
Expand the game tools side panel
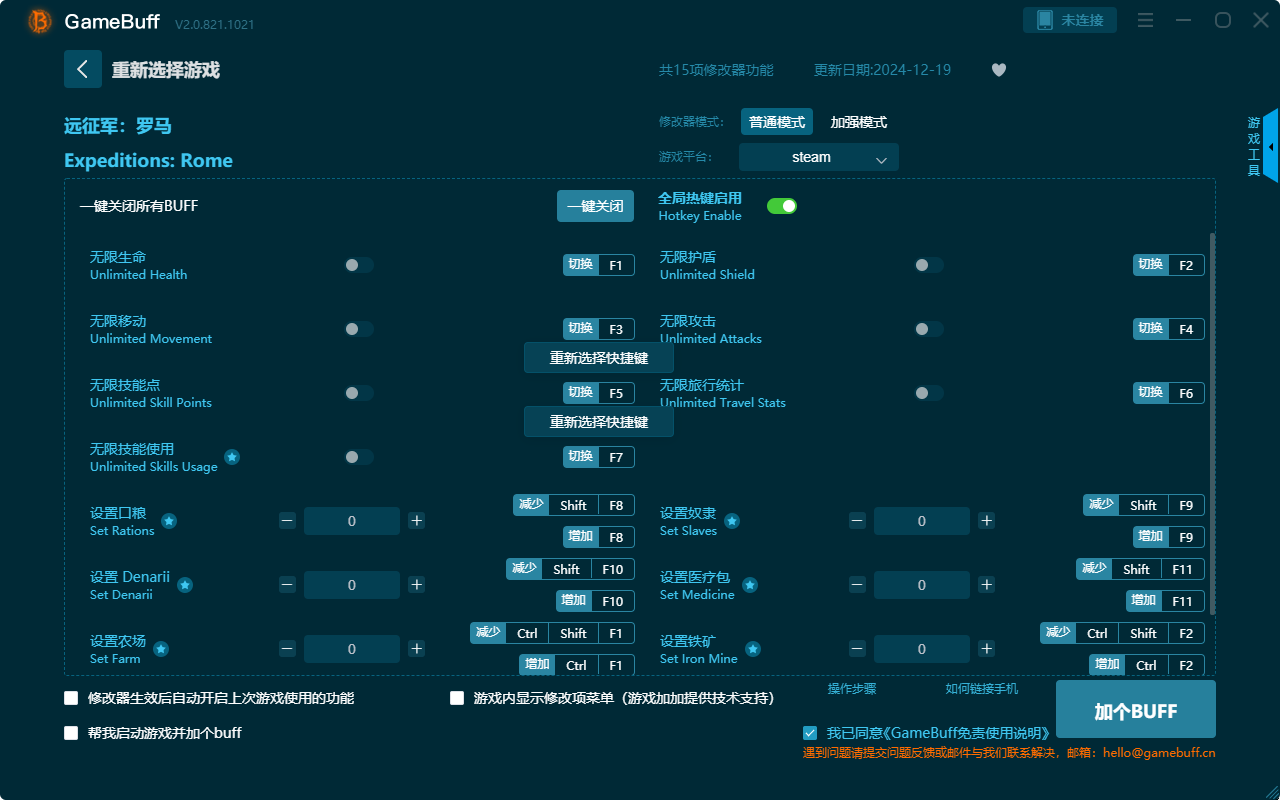pyautogui.click(x=1270, y=146)
